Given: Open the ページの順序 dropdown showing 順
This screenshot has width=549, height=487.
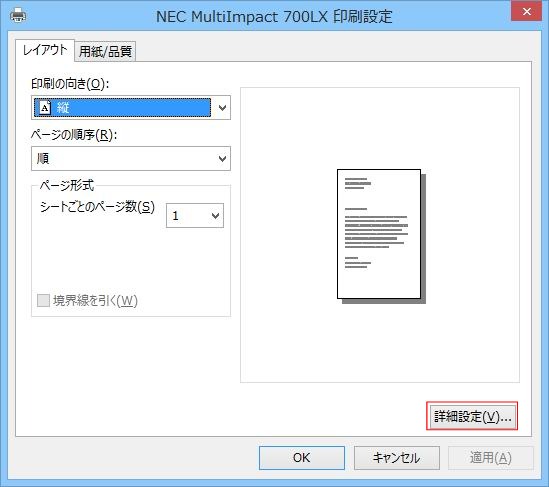Looking at the screenshot, I should (x=131, y=159).
